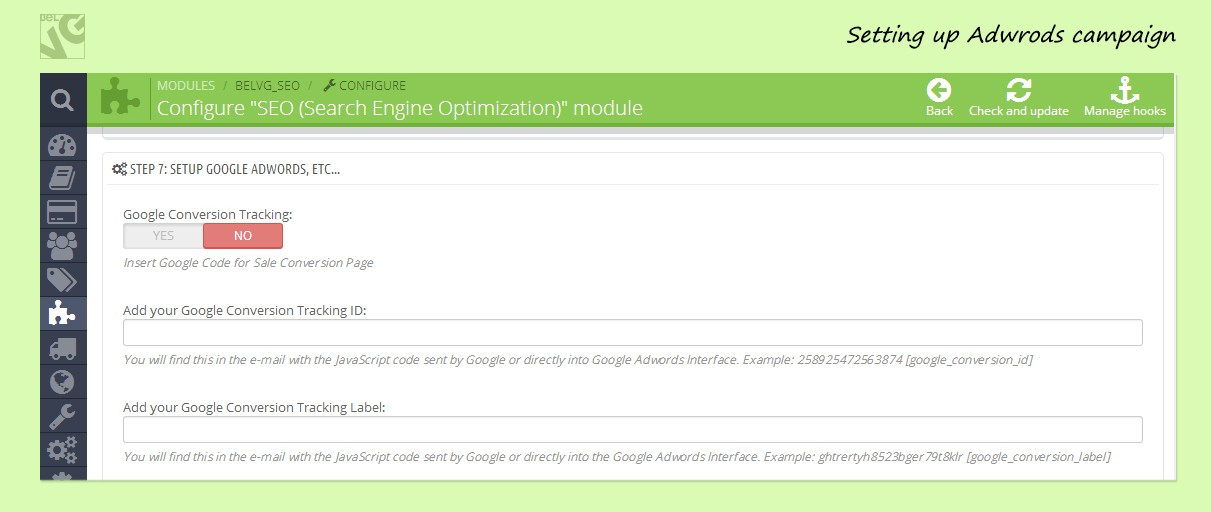
Task: Select NO for Google Conversion Tracking
Action: click(243, 236)
